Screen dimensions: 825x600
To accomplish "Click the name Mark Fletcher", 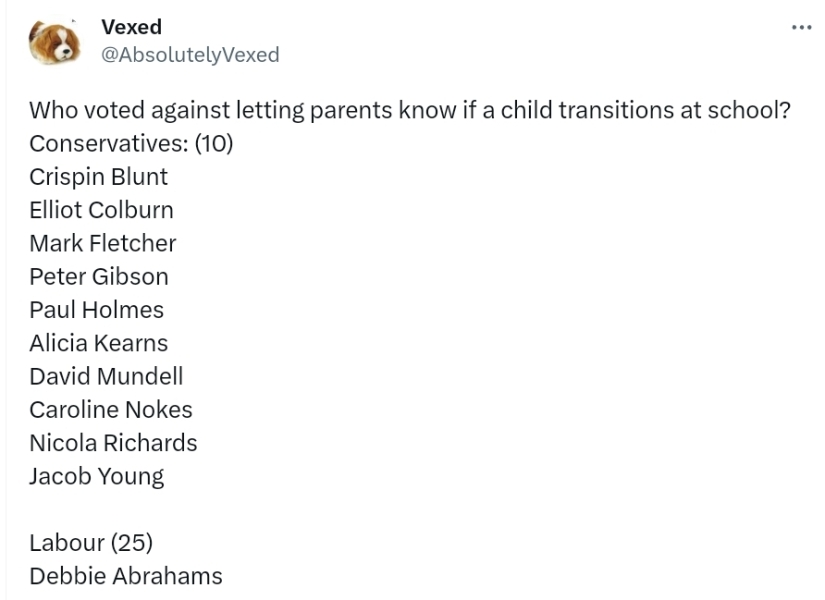I will (103, 243).
